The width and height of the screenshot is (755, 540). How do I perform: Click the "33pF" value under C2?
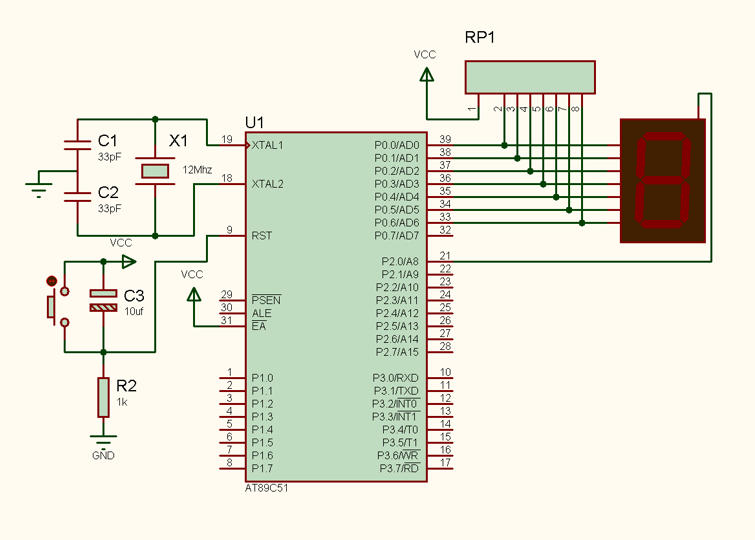coord(109,209)
